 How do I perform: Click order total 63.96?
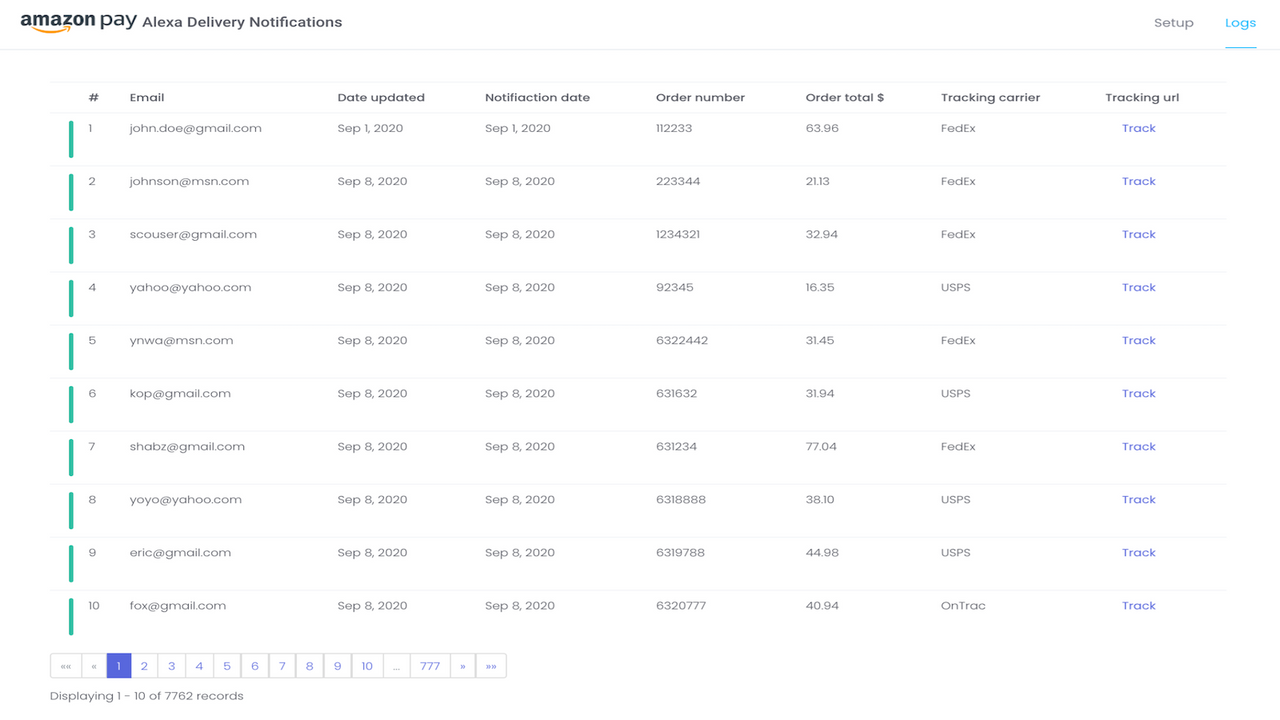tap(822, 128)
